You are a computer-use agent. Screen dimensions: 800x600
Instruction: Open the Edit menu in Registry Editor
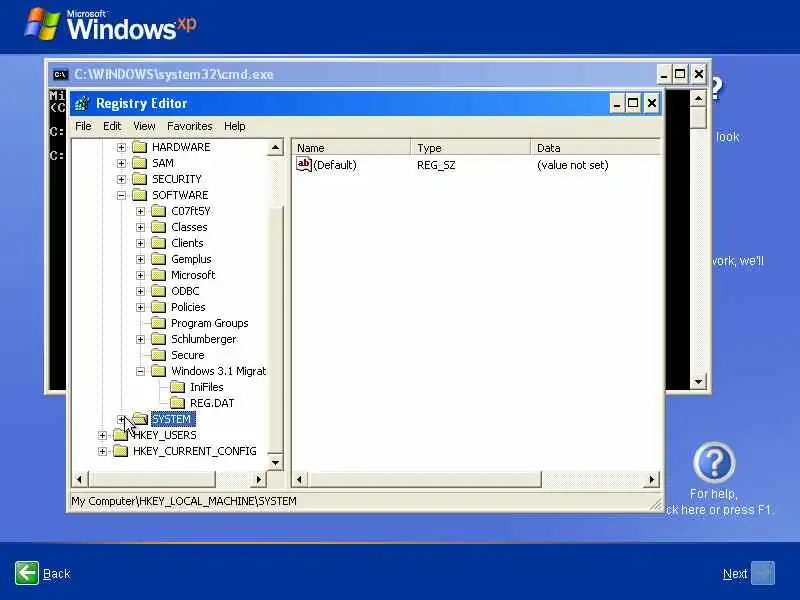pyautogui.click(x=112, y=126)
